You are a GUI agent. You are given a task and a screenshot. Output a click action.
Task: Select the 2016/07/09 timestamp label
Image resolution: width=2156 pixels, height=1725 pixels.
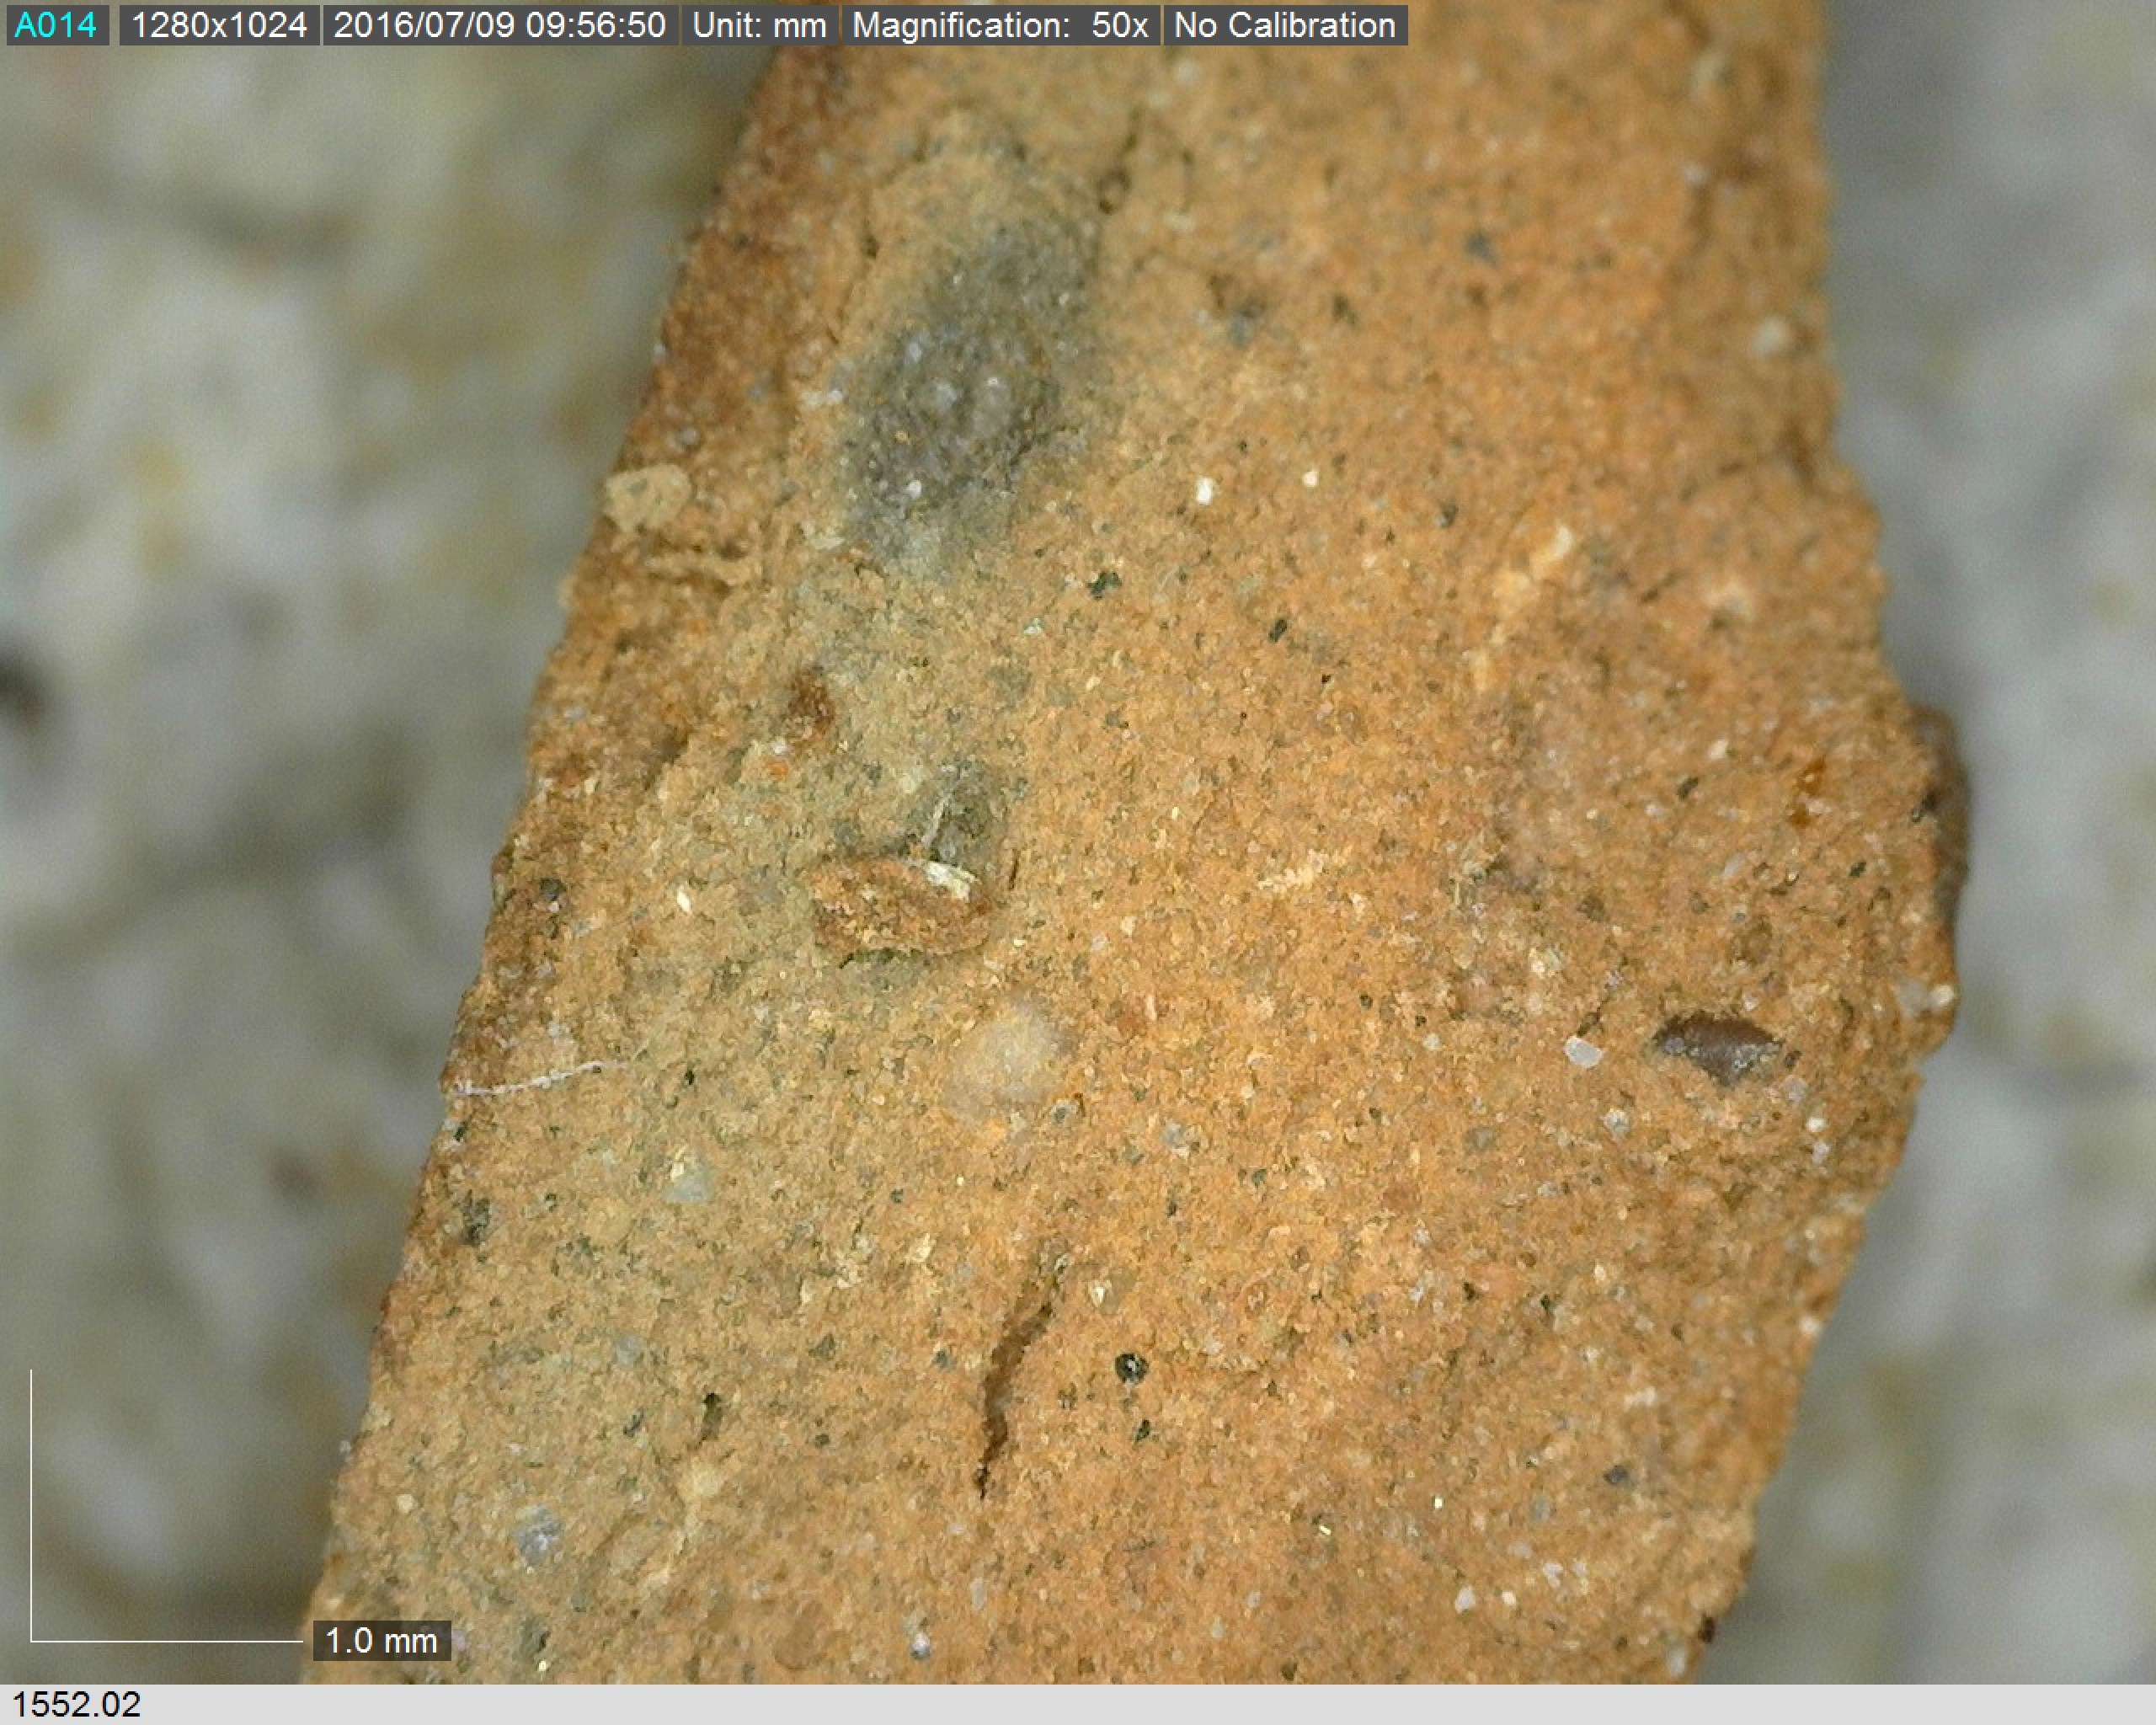click(x=499, y=25)
